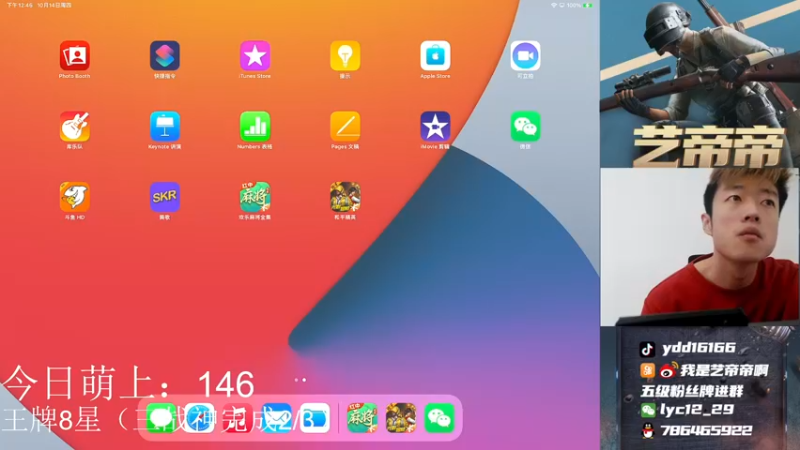Tap the home screen page dots
This screenshot has width=800, height=450.
tap(300, 380)
